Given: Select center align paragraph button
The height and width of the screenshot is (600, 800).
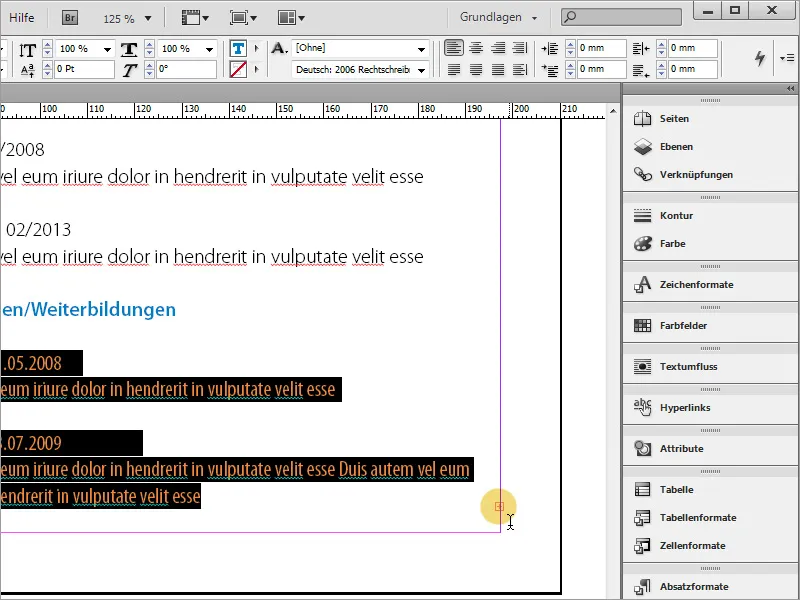Looking at the screenshot, I should (x=476, y=48).
